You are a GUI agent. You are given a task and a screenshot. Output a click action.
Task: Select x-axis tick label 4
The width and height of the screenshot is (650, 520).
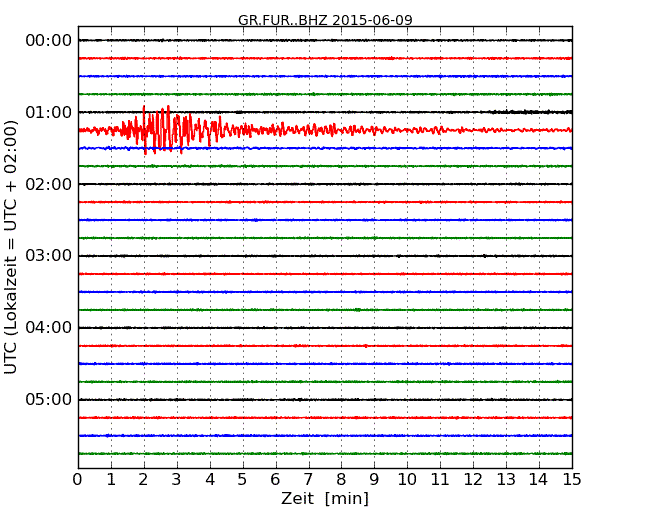(210, 480)
